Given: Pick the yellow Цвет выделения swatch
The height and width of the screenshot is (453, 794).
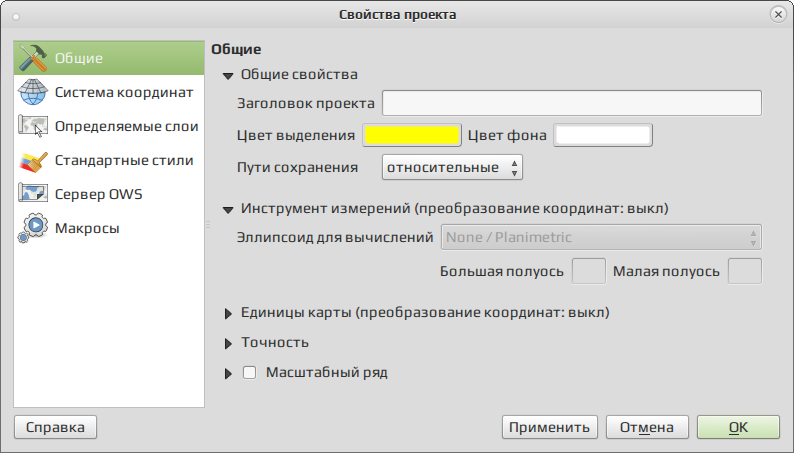Looking at the screenshot, I should tap(412, 135).
